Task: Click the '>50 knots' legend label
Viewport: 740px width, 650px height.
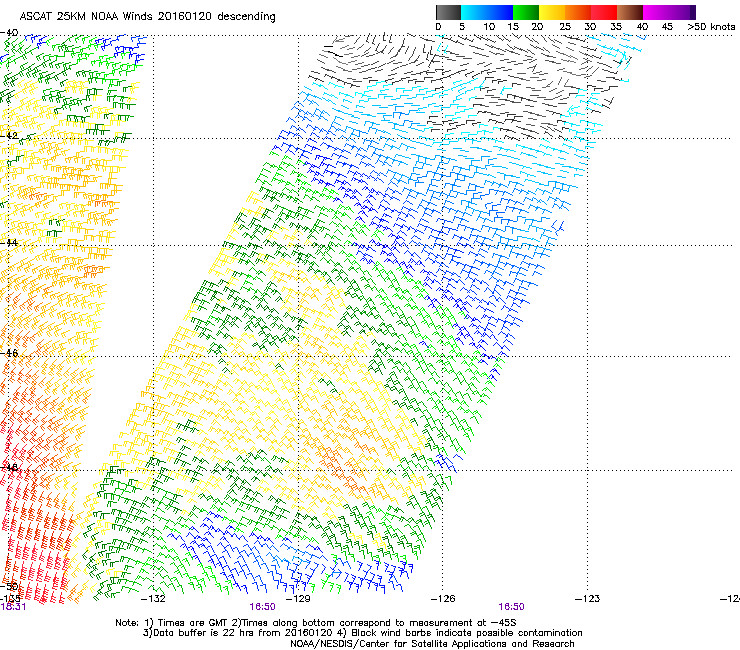Action: (711, 27)
